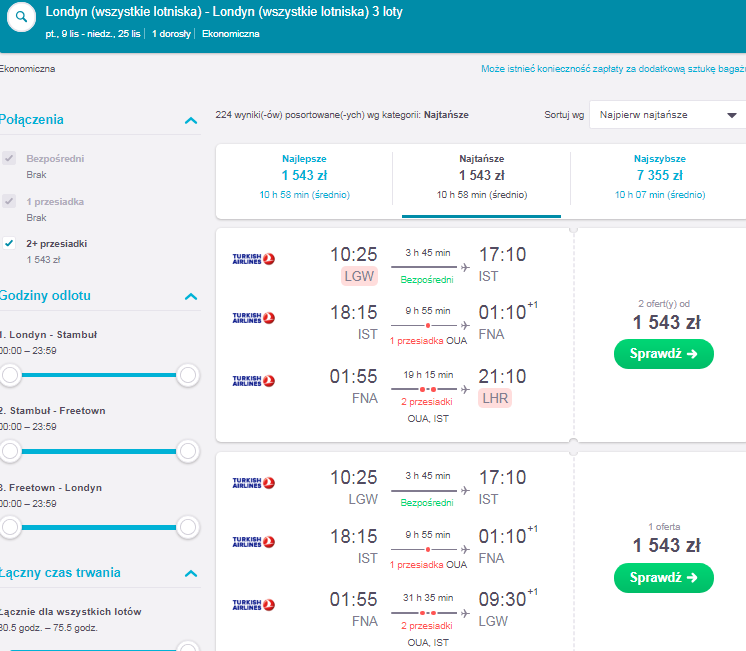Click Turkish Airlines logo on FNA–LGW flight
The height and width of the screenshot is (651, 746).
pyautogui.click(x=254, y=605)
